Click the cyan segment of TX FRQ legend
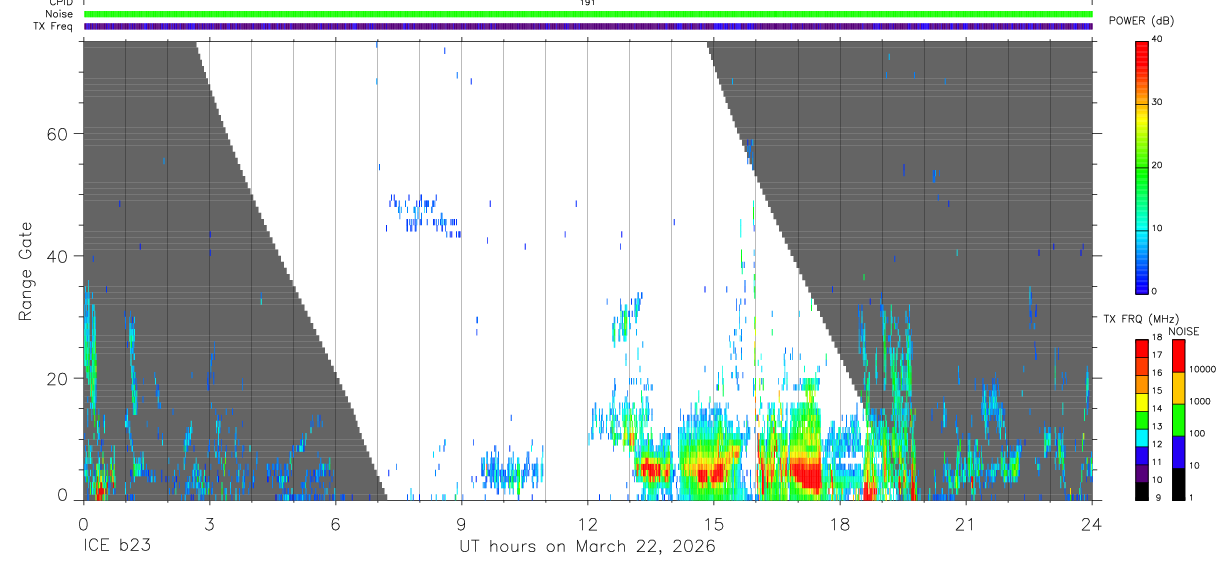This screenshot has height=567, width=1228. [1141, 438]
